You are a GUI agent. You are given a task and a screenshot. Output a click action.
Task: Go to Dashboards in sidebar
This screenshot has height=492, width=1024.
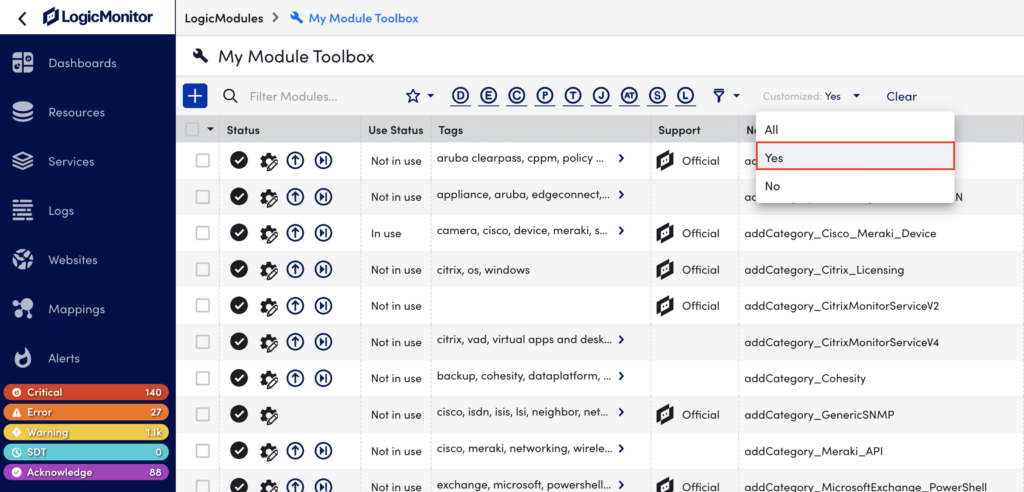pyautogui.click(x=82, y=63)
